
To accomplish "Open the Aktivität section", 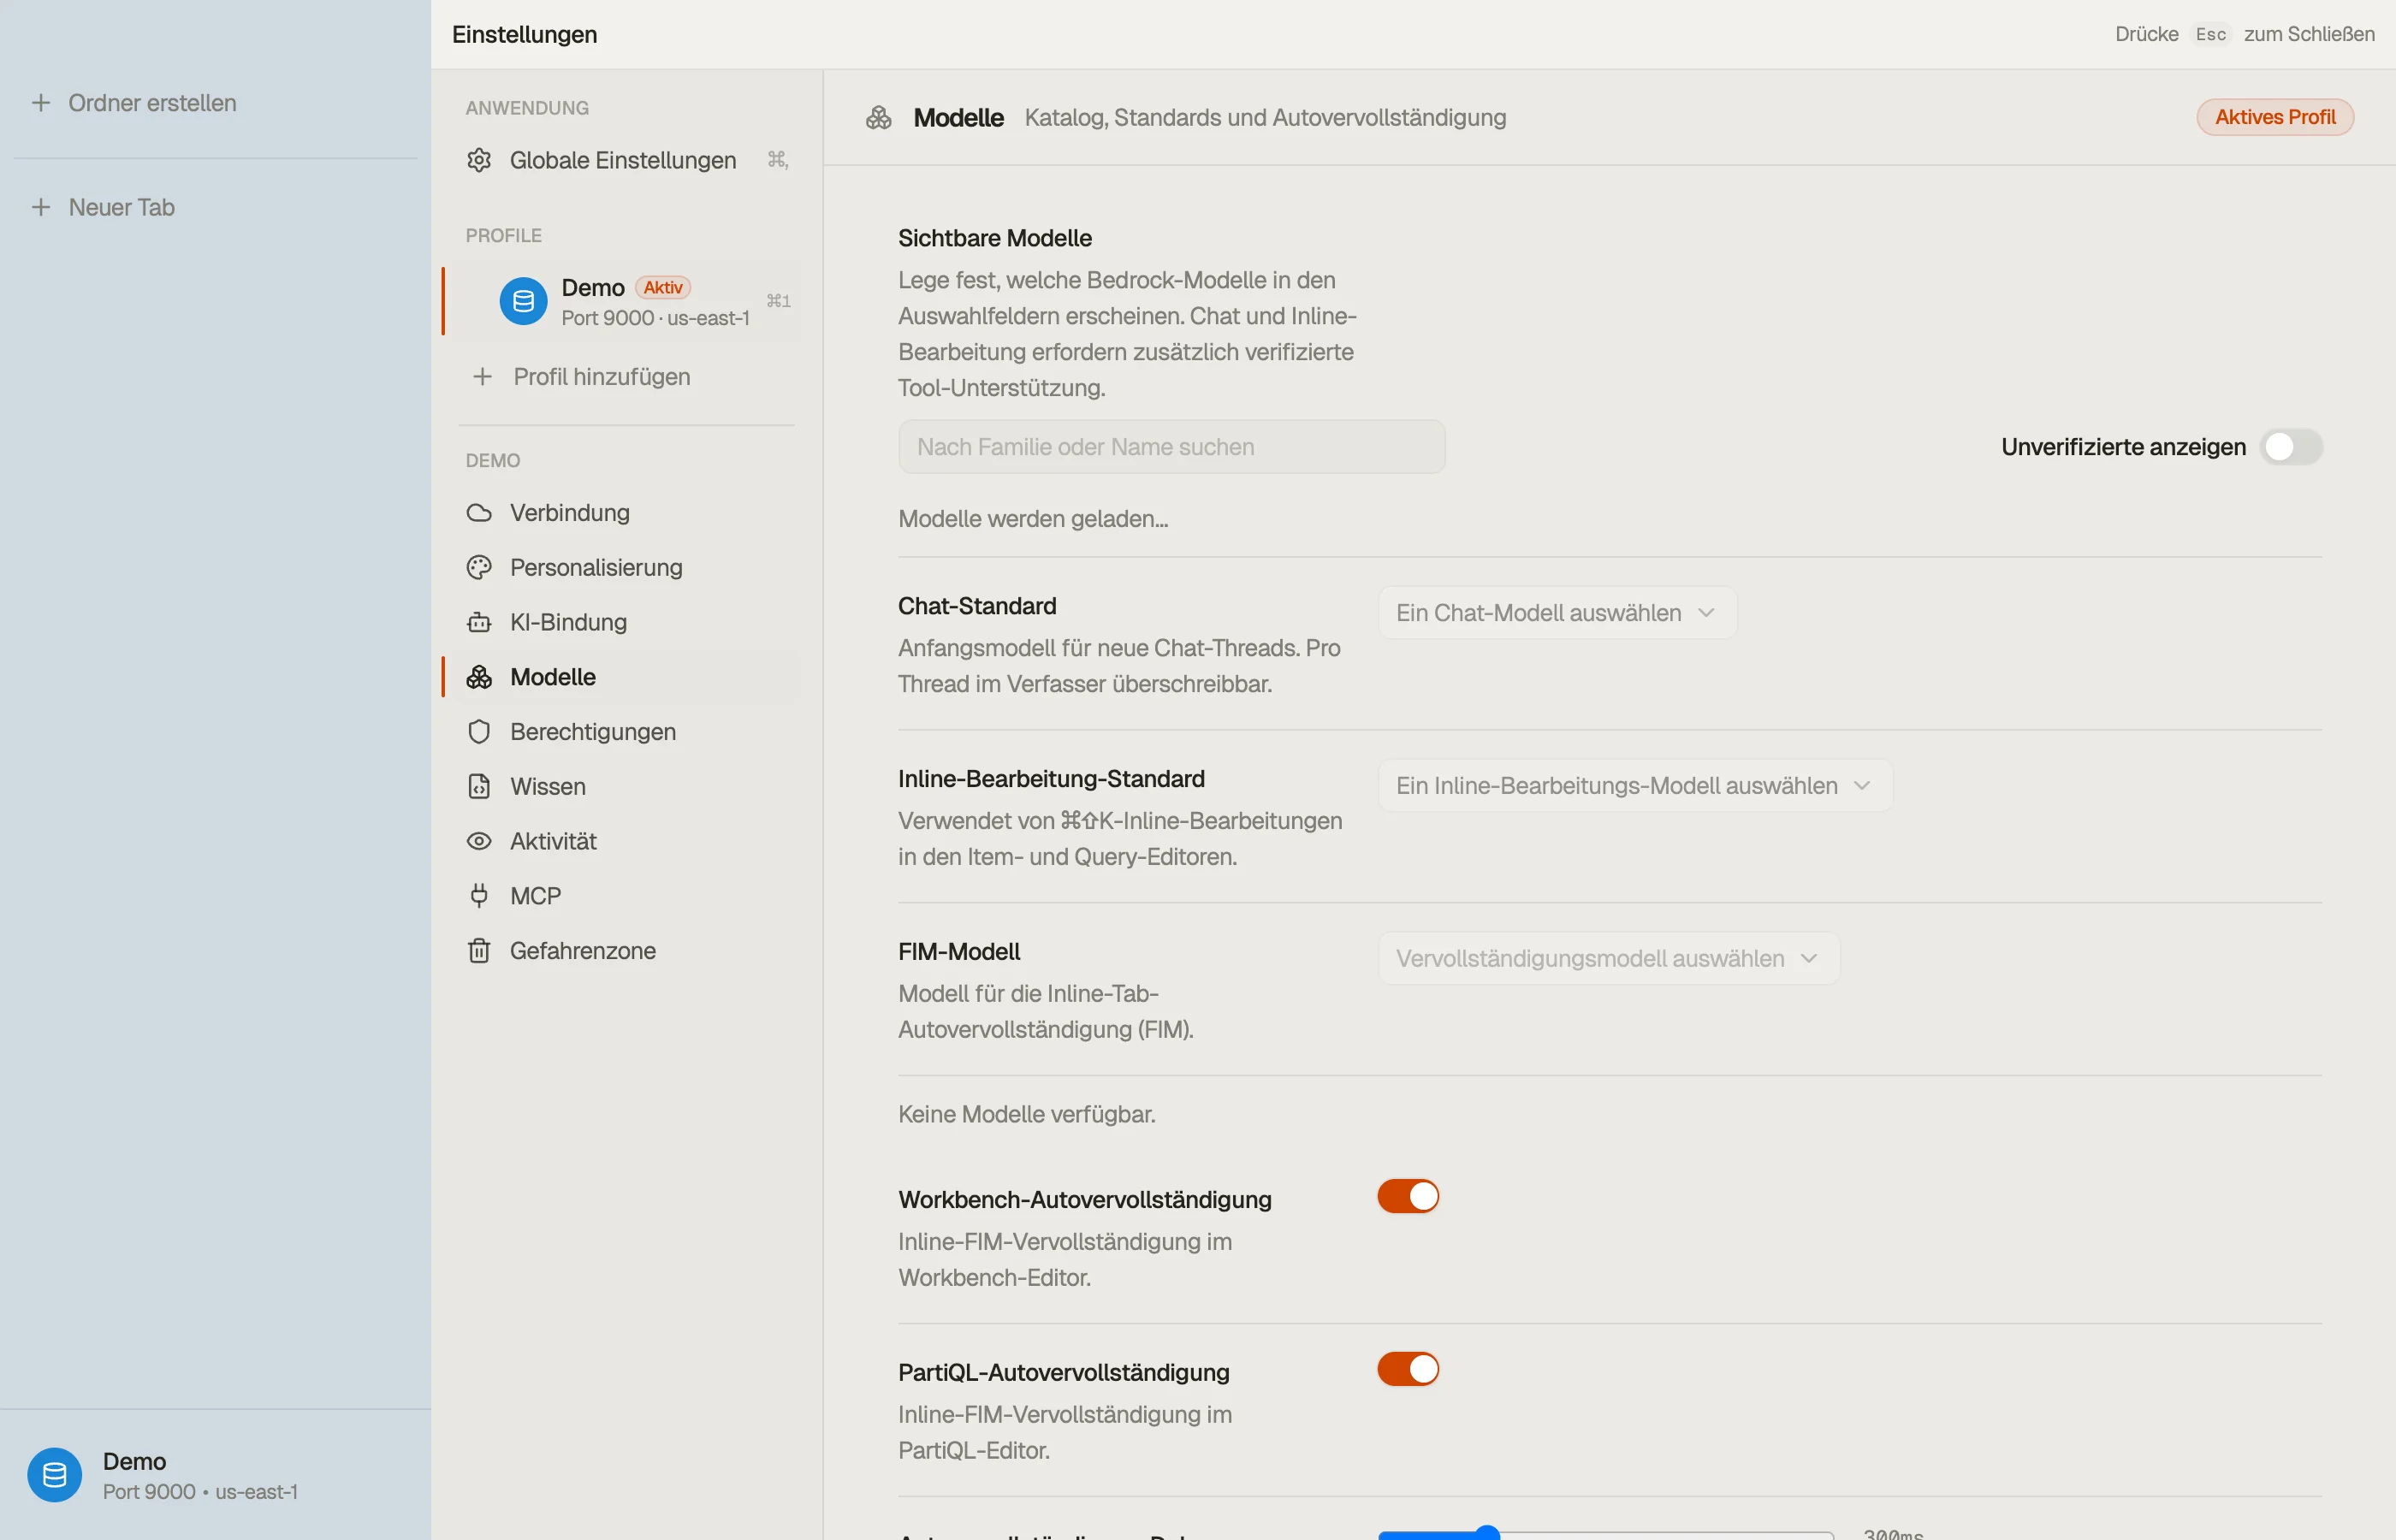I will tap(627, 841).
